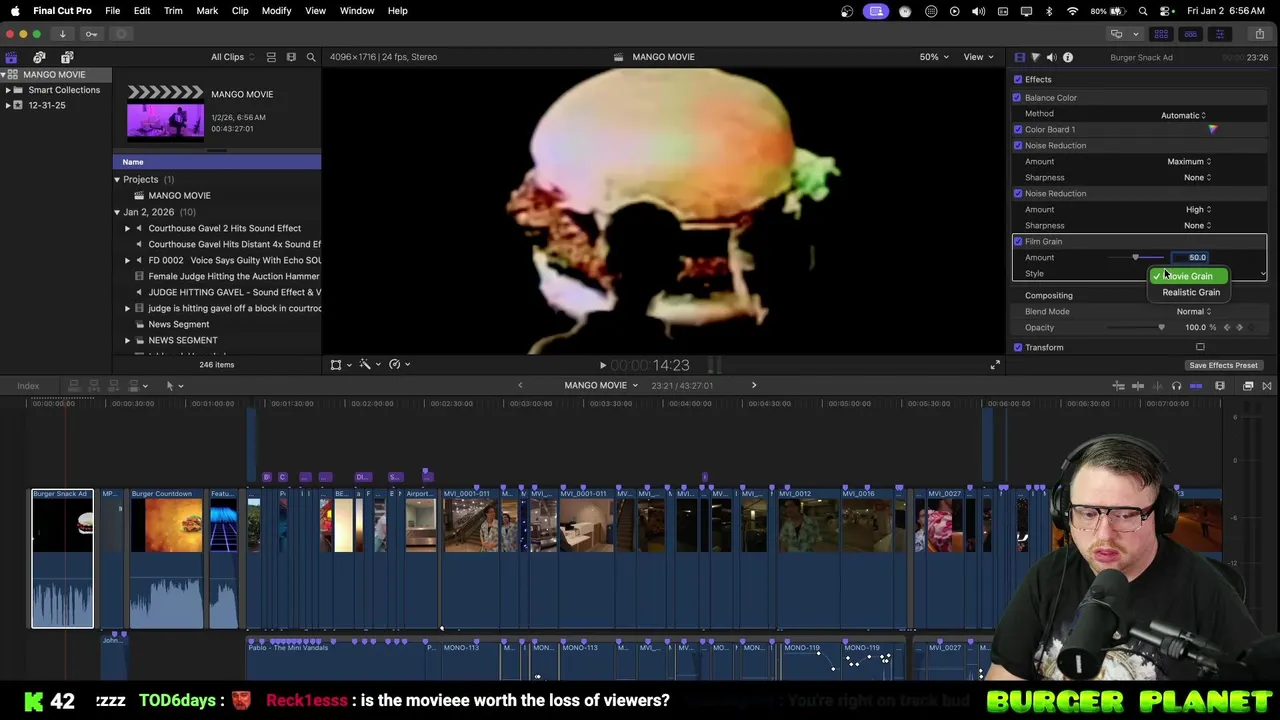This screenshot has width=1280, height=720.
Task: Expand the Smart Collections folder
Action: pyautogui.click(x=8, y=90)
